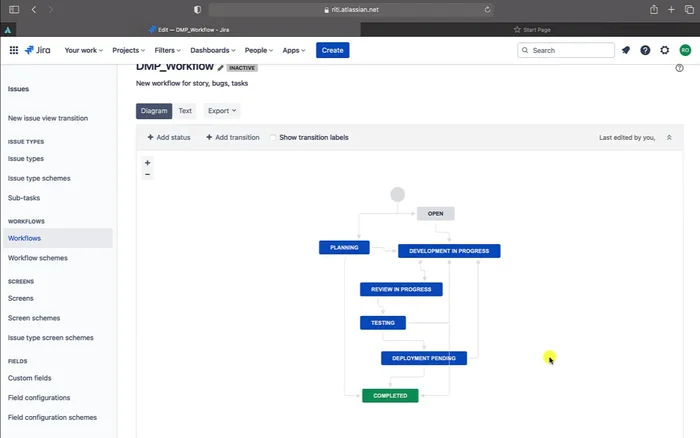Click the privacy shield icon
The height and width of the screenshot is (438, 700).
[x=197, y=9]
